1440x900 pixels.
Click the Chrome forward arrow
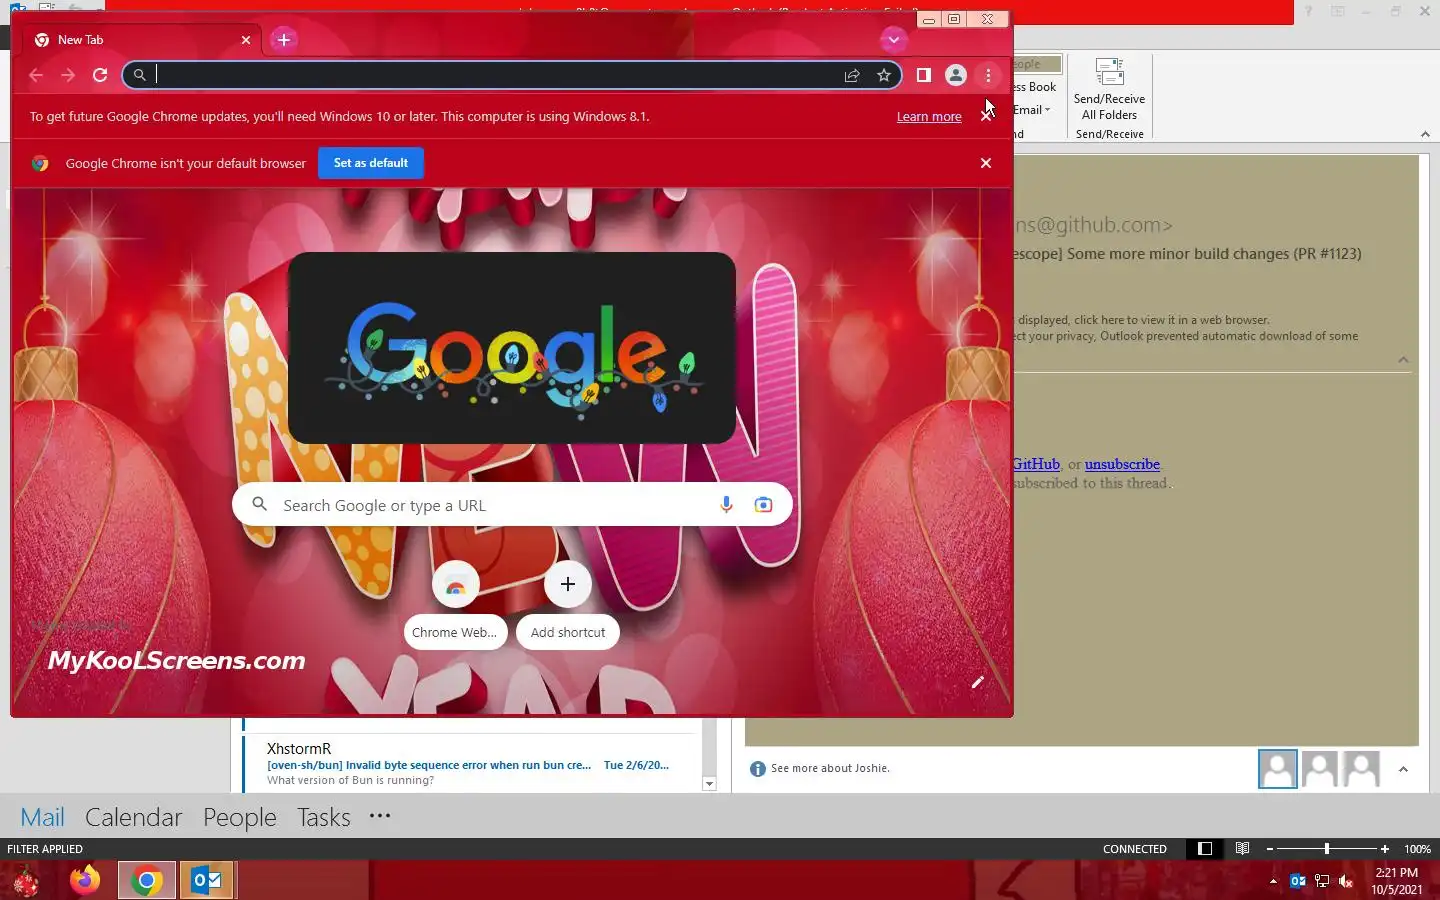pyautogui.click(x=68, y=75)
